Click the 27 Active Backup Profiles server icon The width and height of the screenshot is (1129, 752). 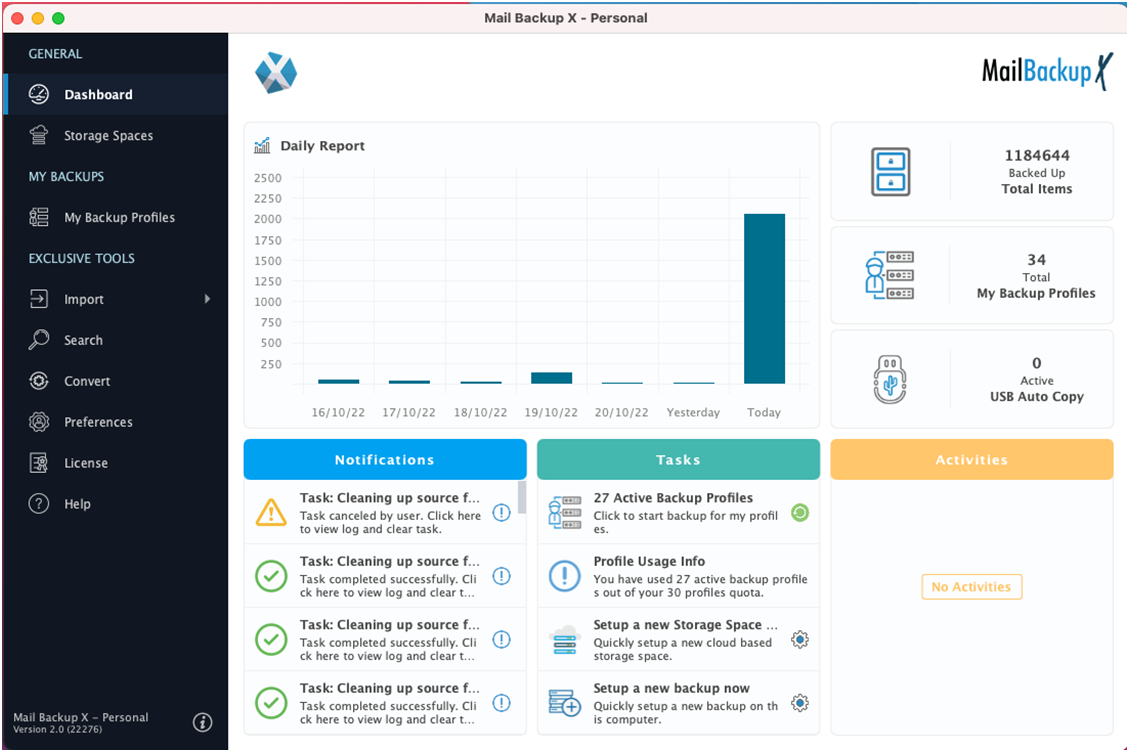click(564, 512)
